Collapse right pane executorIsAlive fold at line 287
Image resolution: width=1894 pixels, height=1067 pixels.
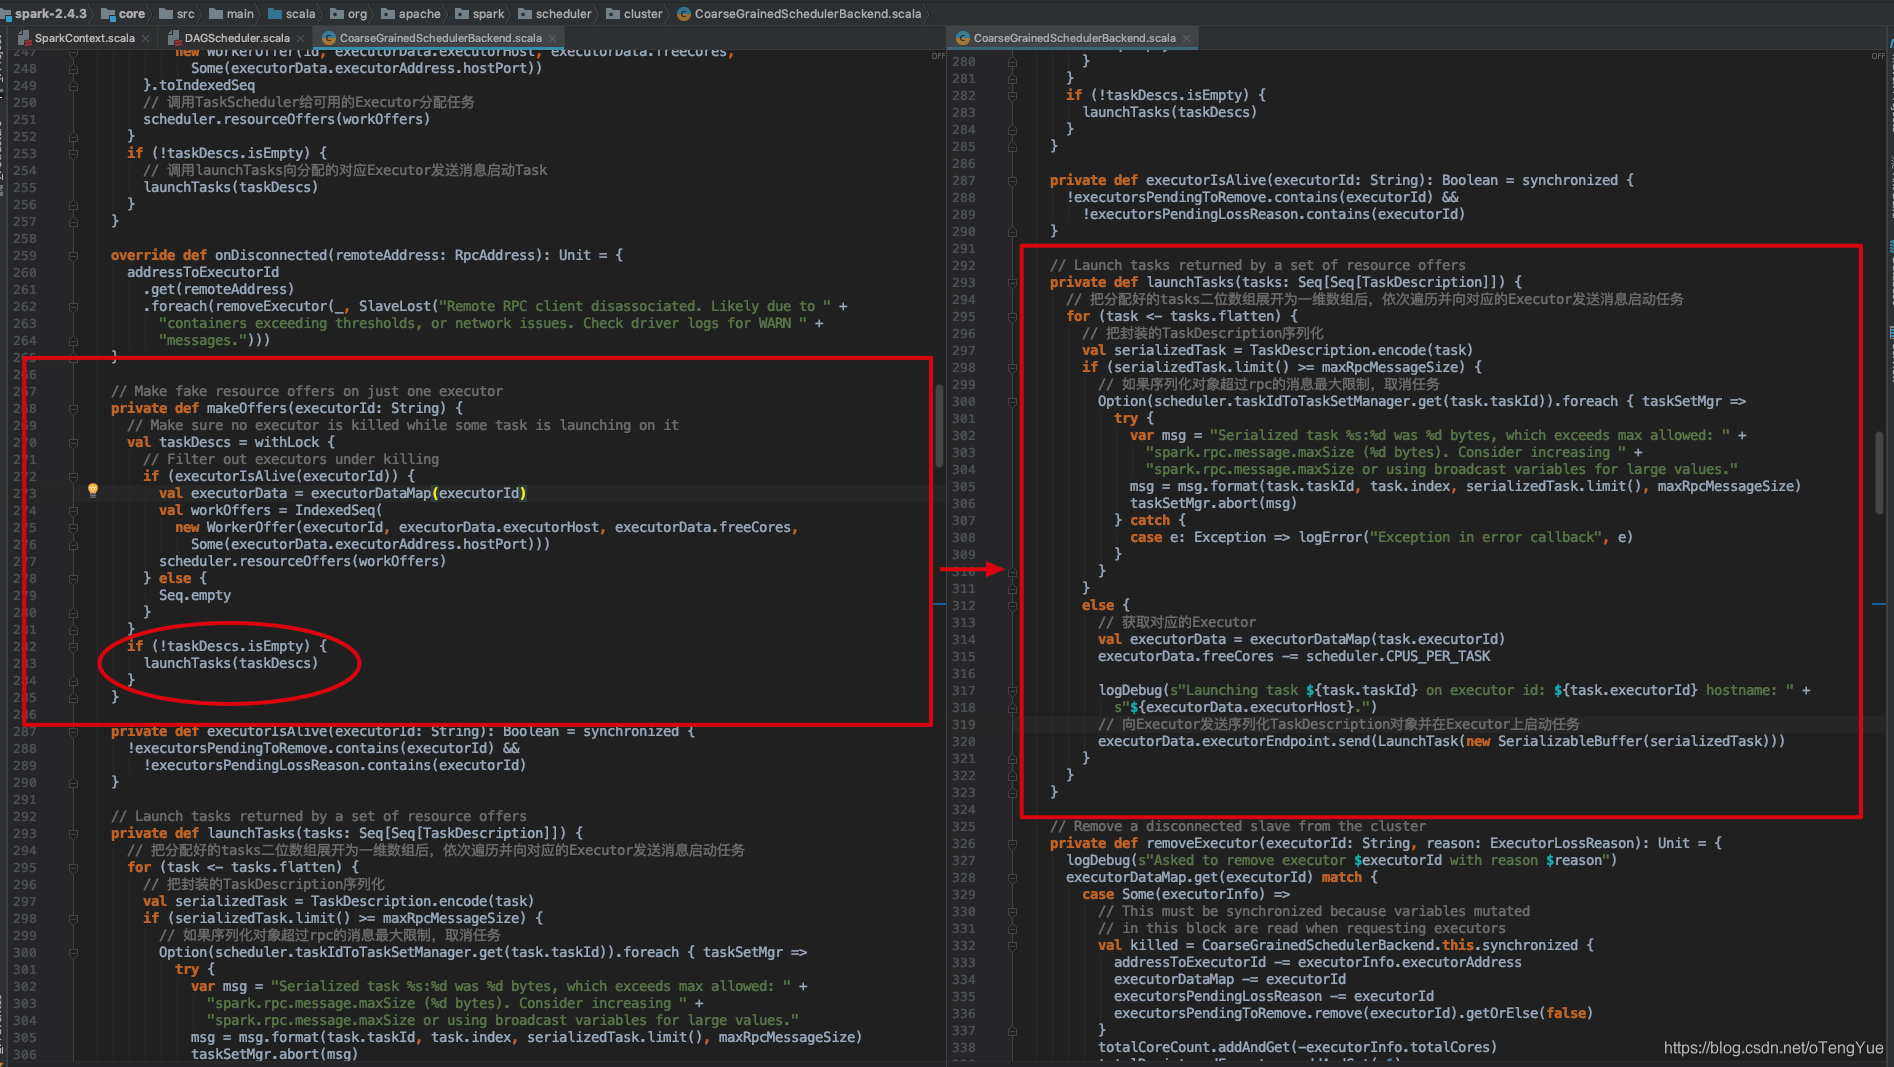click(x=1012, y=180)
